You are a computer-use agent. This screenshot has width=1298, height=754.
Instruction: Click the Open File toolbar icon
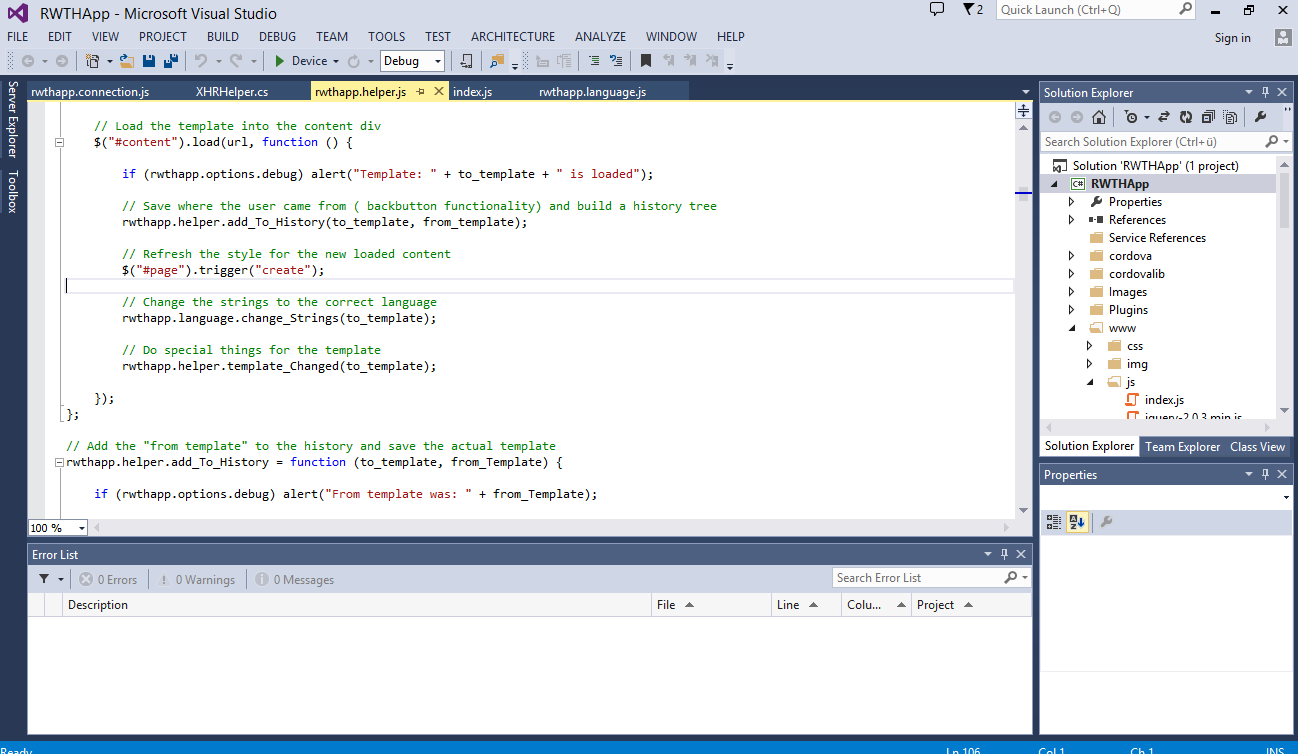127,61
